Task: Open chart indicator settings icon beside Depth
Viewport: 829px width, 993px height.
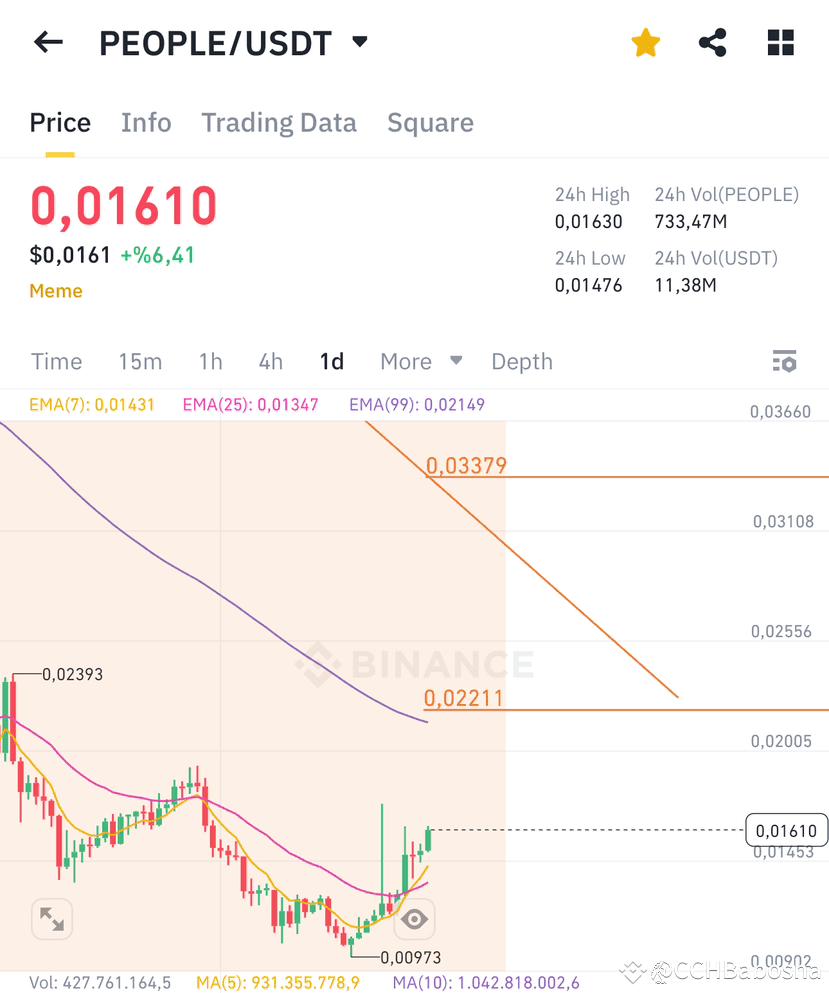Action: coord(783,361)
